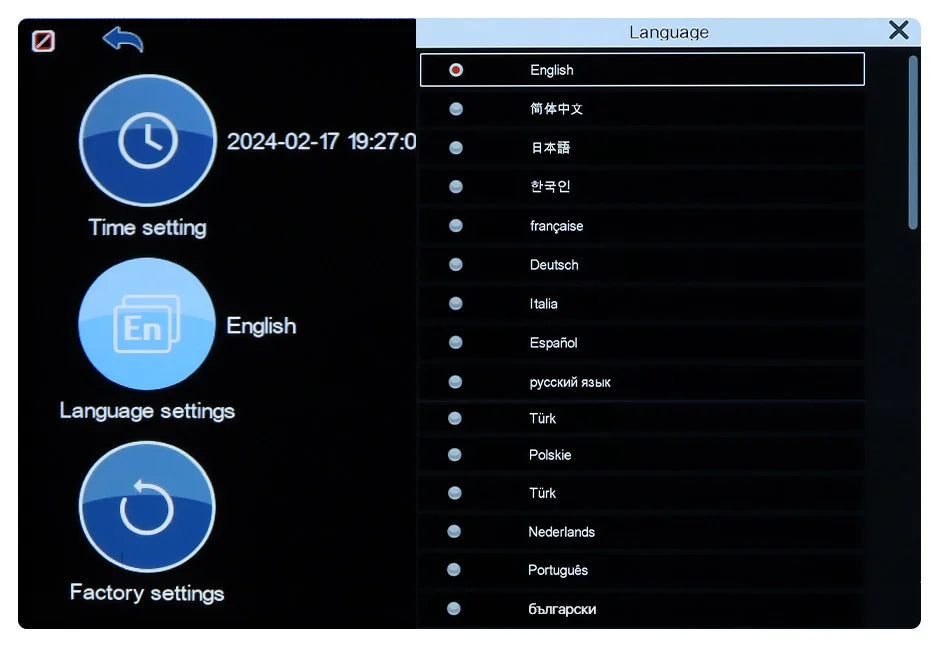This screenshot has width=940, height=649.
Task: Click the Factory settings reset icon
Action: 147,508
